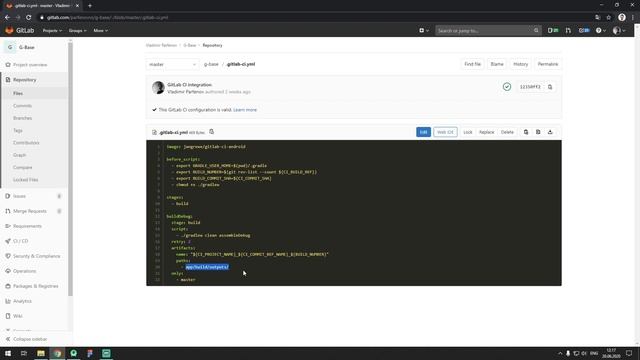Screen dimensions: 640x360
Task: Copy file path icon next to .gitlab-ci.yml
Action: pos(211,132)
